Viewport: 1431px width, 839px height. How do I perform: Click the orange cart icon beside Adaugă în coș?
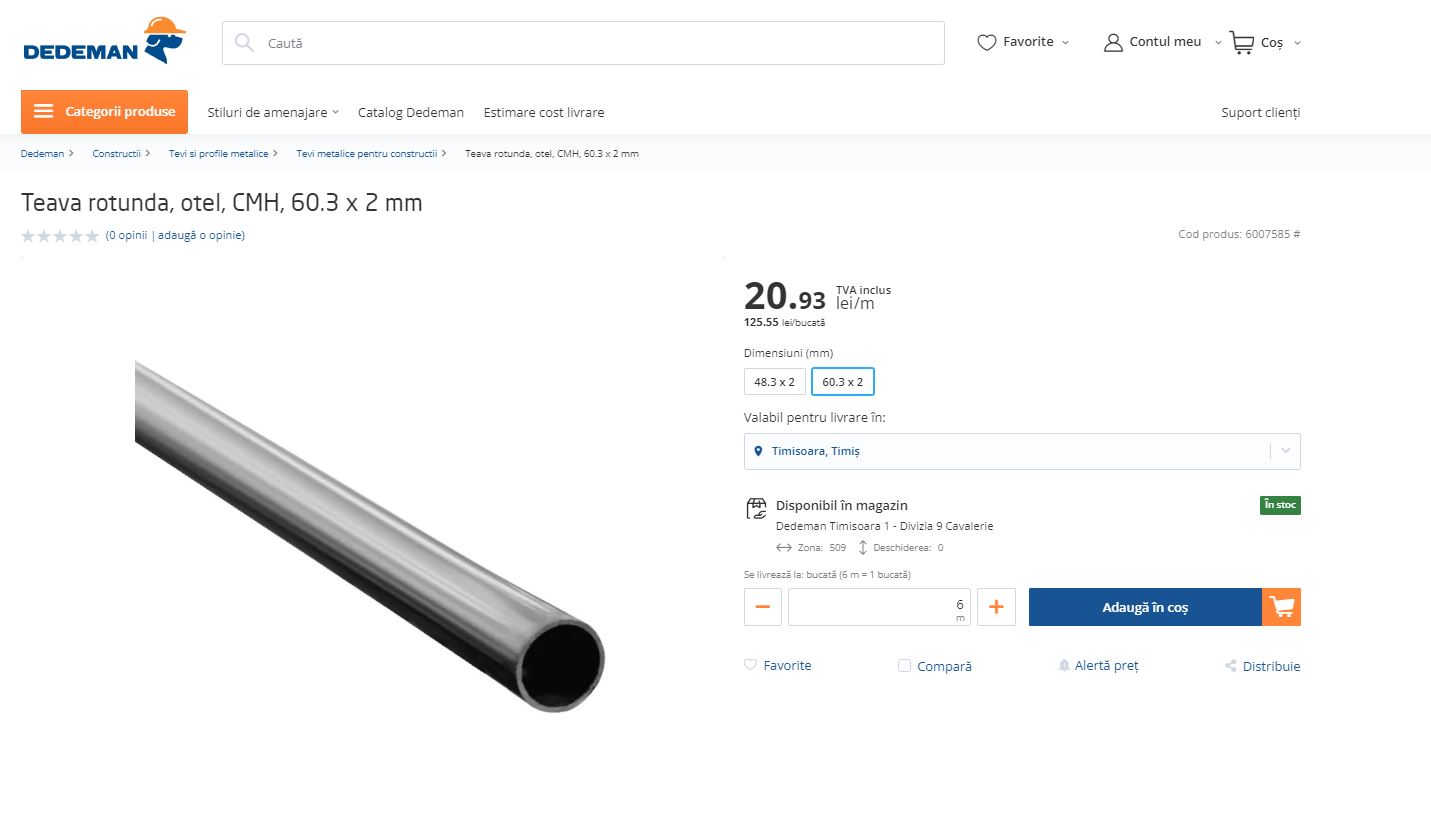pos(1281,607)
